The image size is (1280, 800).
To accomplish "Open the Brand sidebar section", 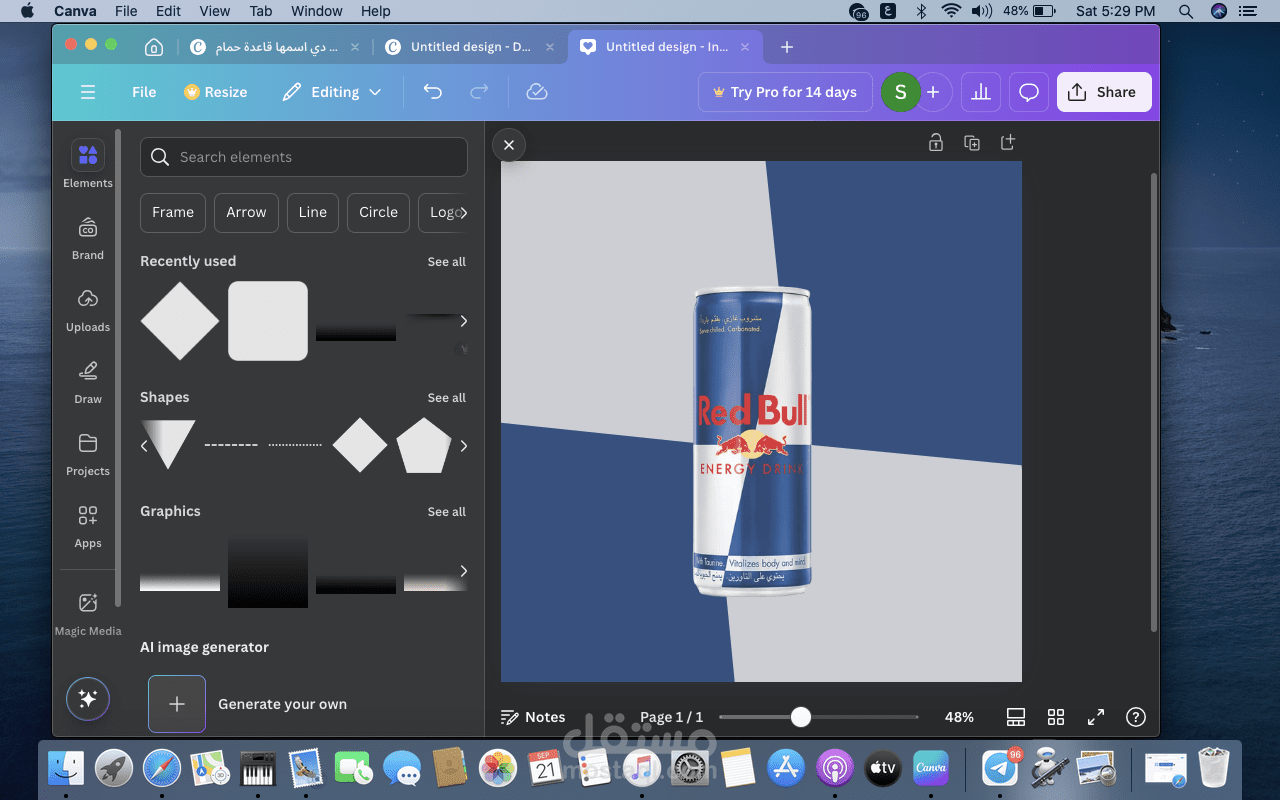I will pos(88,238).
